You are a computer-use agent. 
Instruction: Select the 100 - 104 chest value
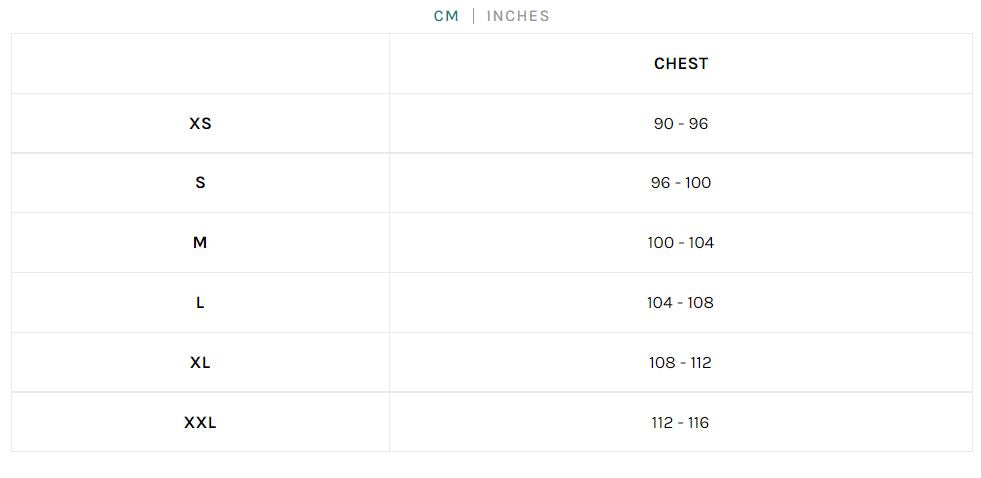681,243
